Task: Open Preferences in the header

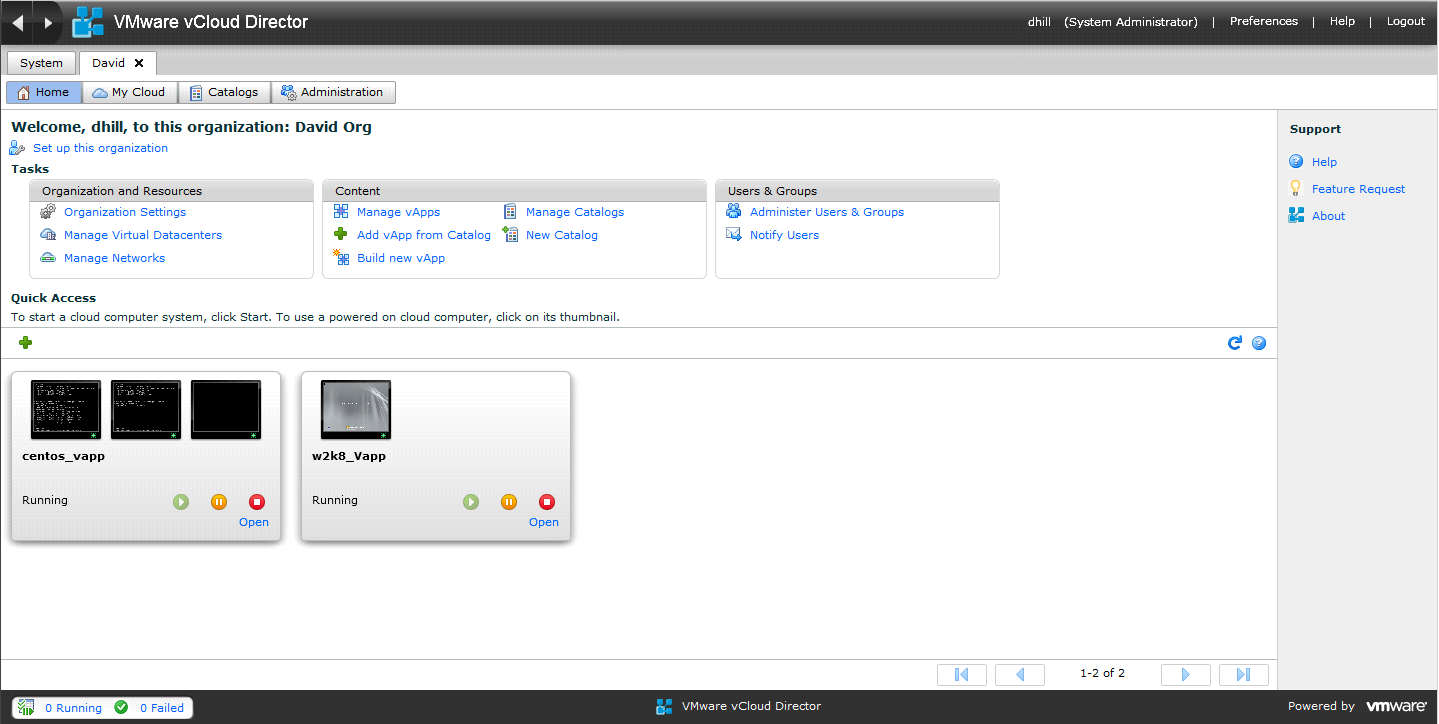Action: pos(1264,21)
